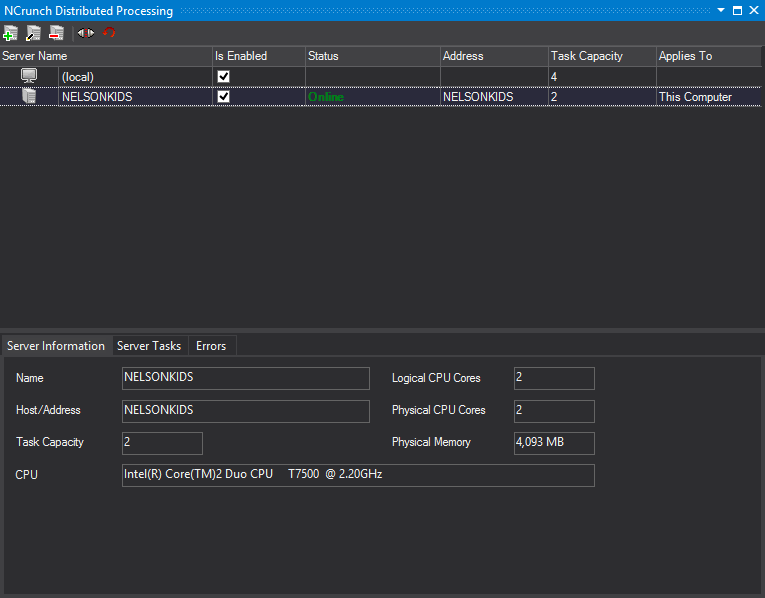Disable the NELSONKIDS server checkbox
The height and width of the screenshot is (598, 765).
(x=224, y=97)
